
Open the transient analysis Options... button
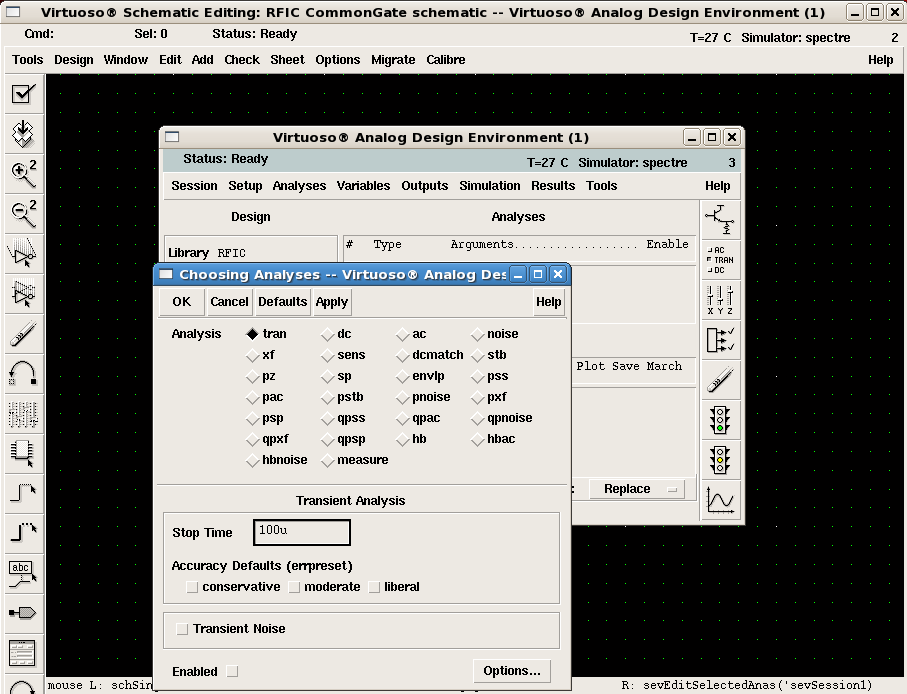click(512, 671)
